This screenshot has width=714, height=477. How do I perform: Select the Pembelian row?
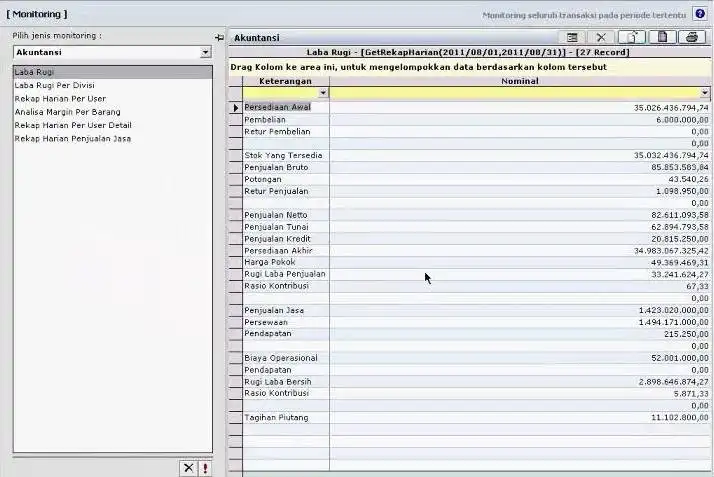point(469,120)
